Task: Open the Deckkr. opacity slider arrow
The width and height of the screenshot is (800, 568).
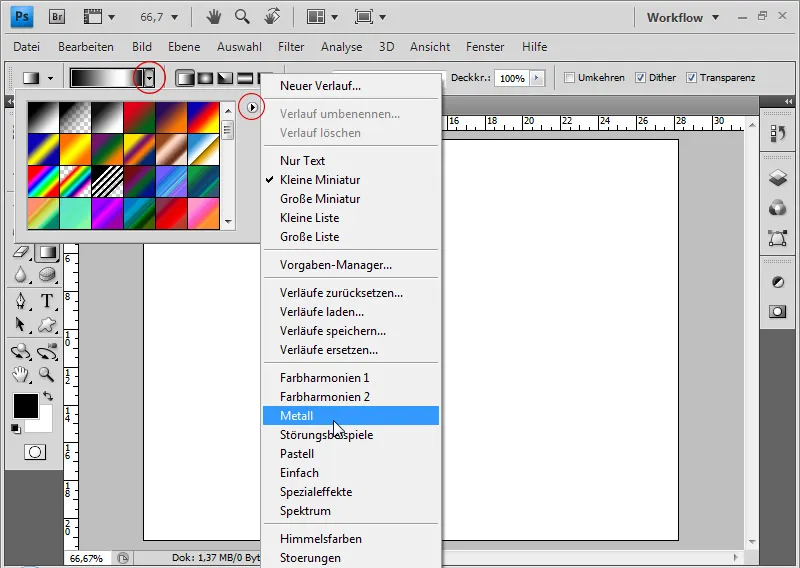Action: pyautogui.click(x=536, y=78)
